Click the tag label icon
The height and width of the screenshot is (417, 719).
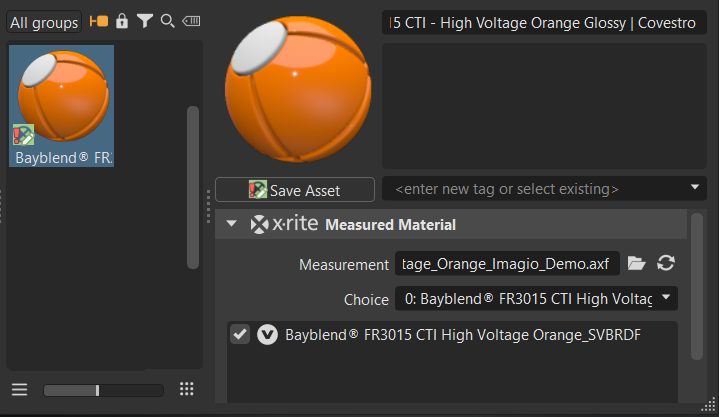[190, 21]
